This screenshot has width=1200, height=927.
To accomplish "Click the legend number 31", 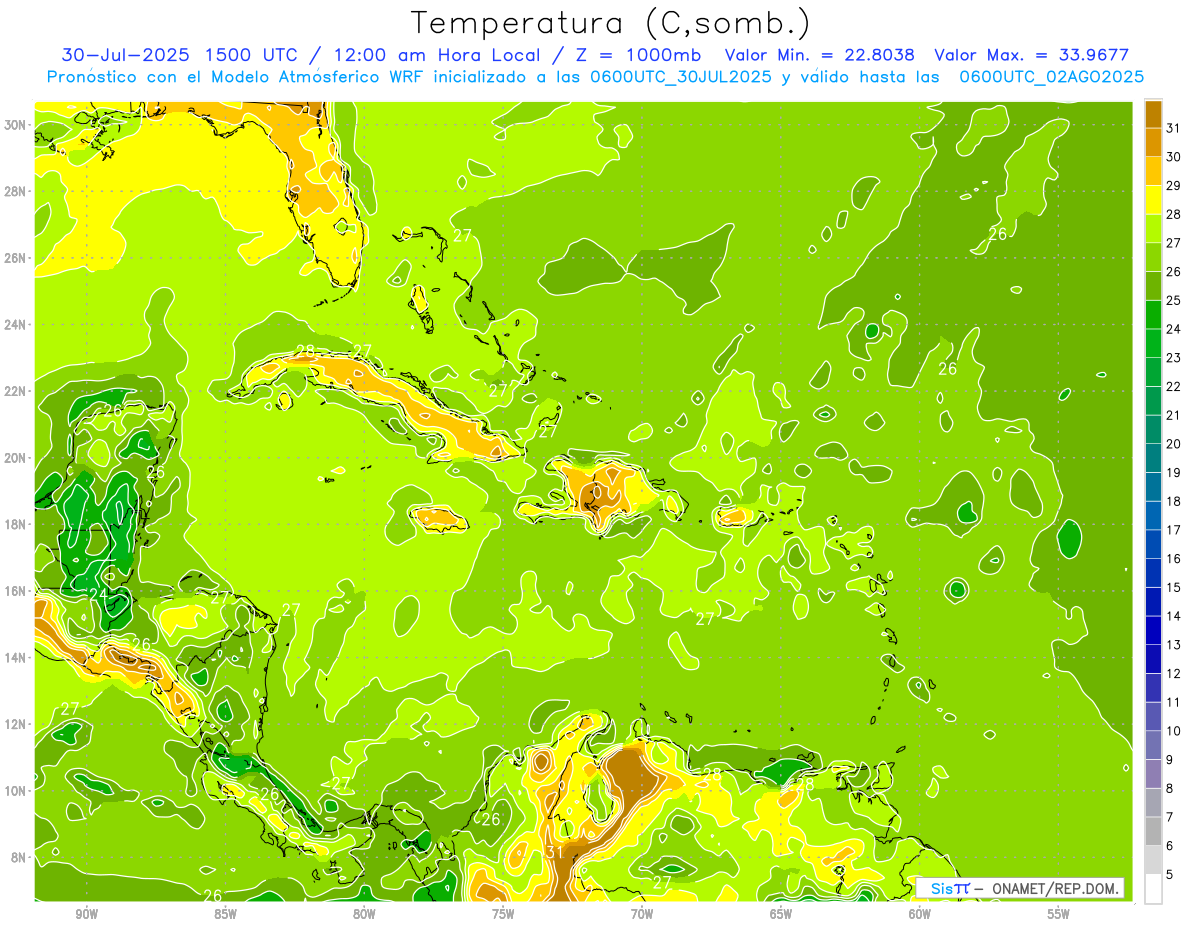I will pos(1173,127).
